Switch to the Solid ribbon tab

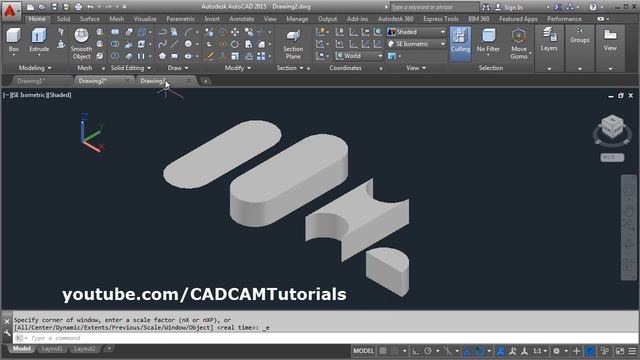63,19
